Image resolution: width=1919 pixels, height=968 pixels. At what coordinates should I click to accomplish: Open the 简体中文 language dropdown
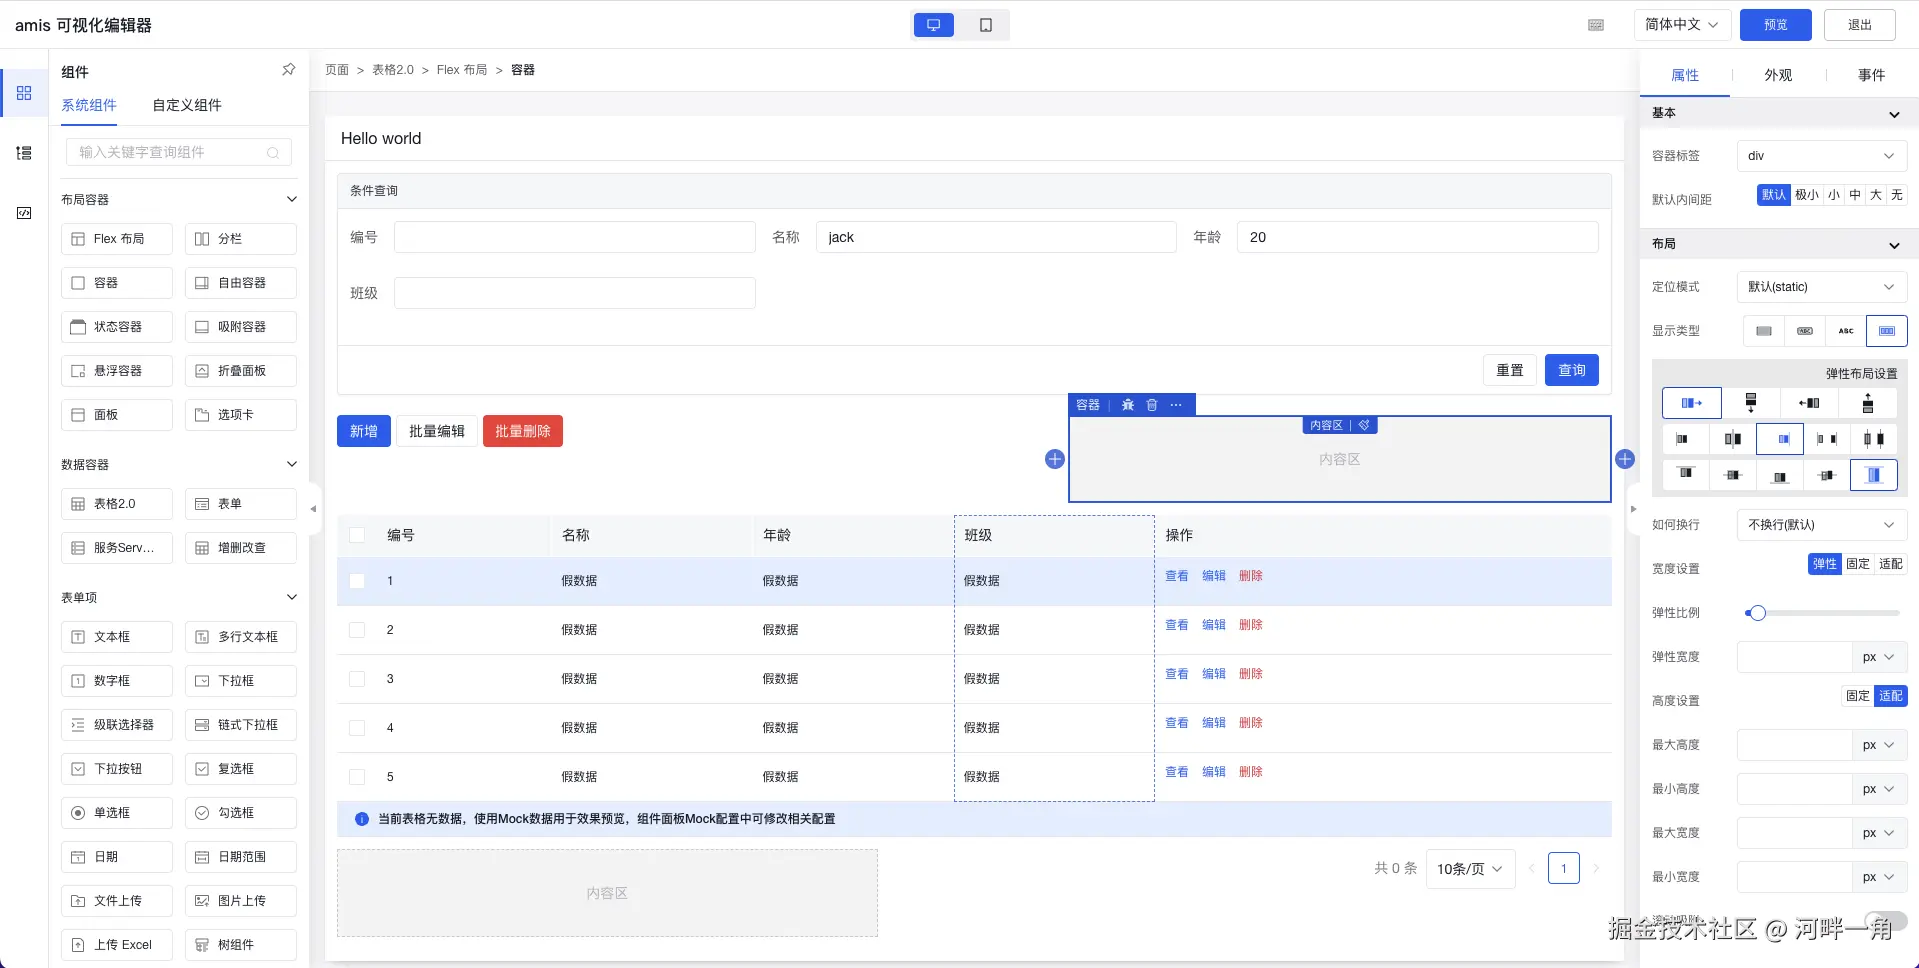[1682, 25]
